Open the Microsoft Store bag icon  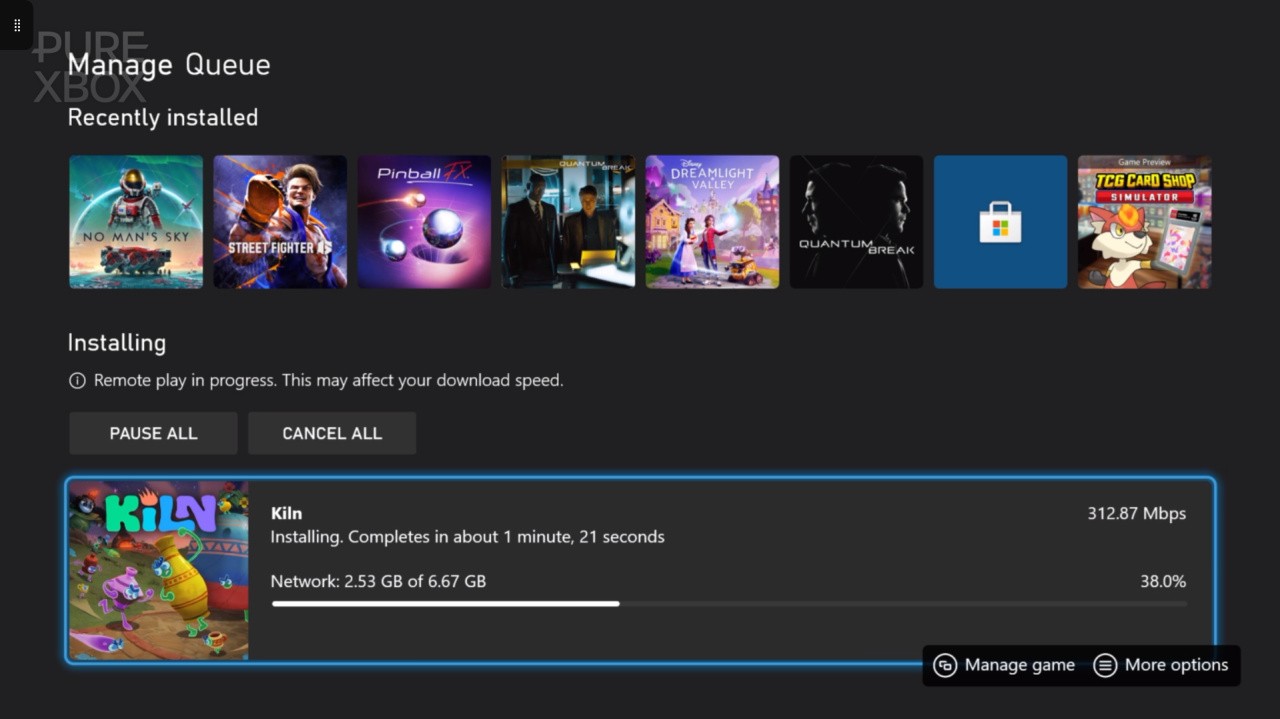tap(1000, 221)
